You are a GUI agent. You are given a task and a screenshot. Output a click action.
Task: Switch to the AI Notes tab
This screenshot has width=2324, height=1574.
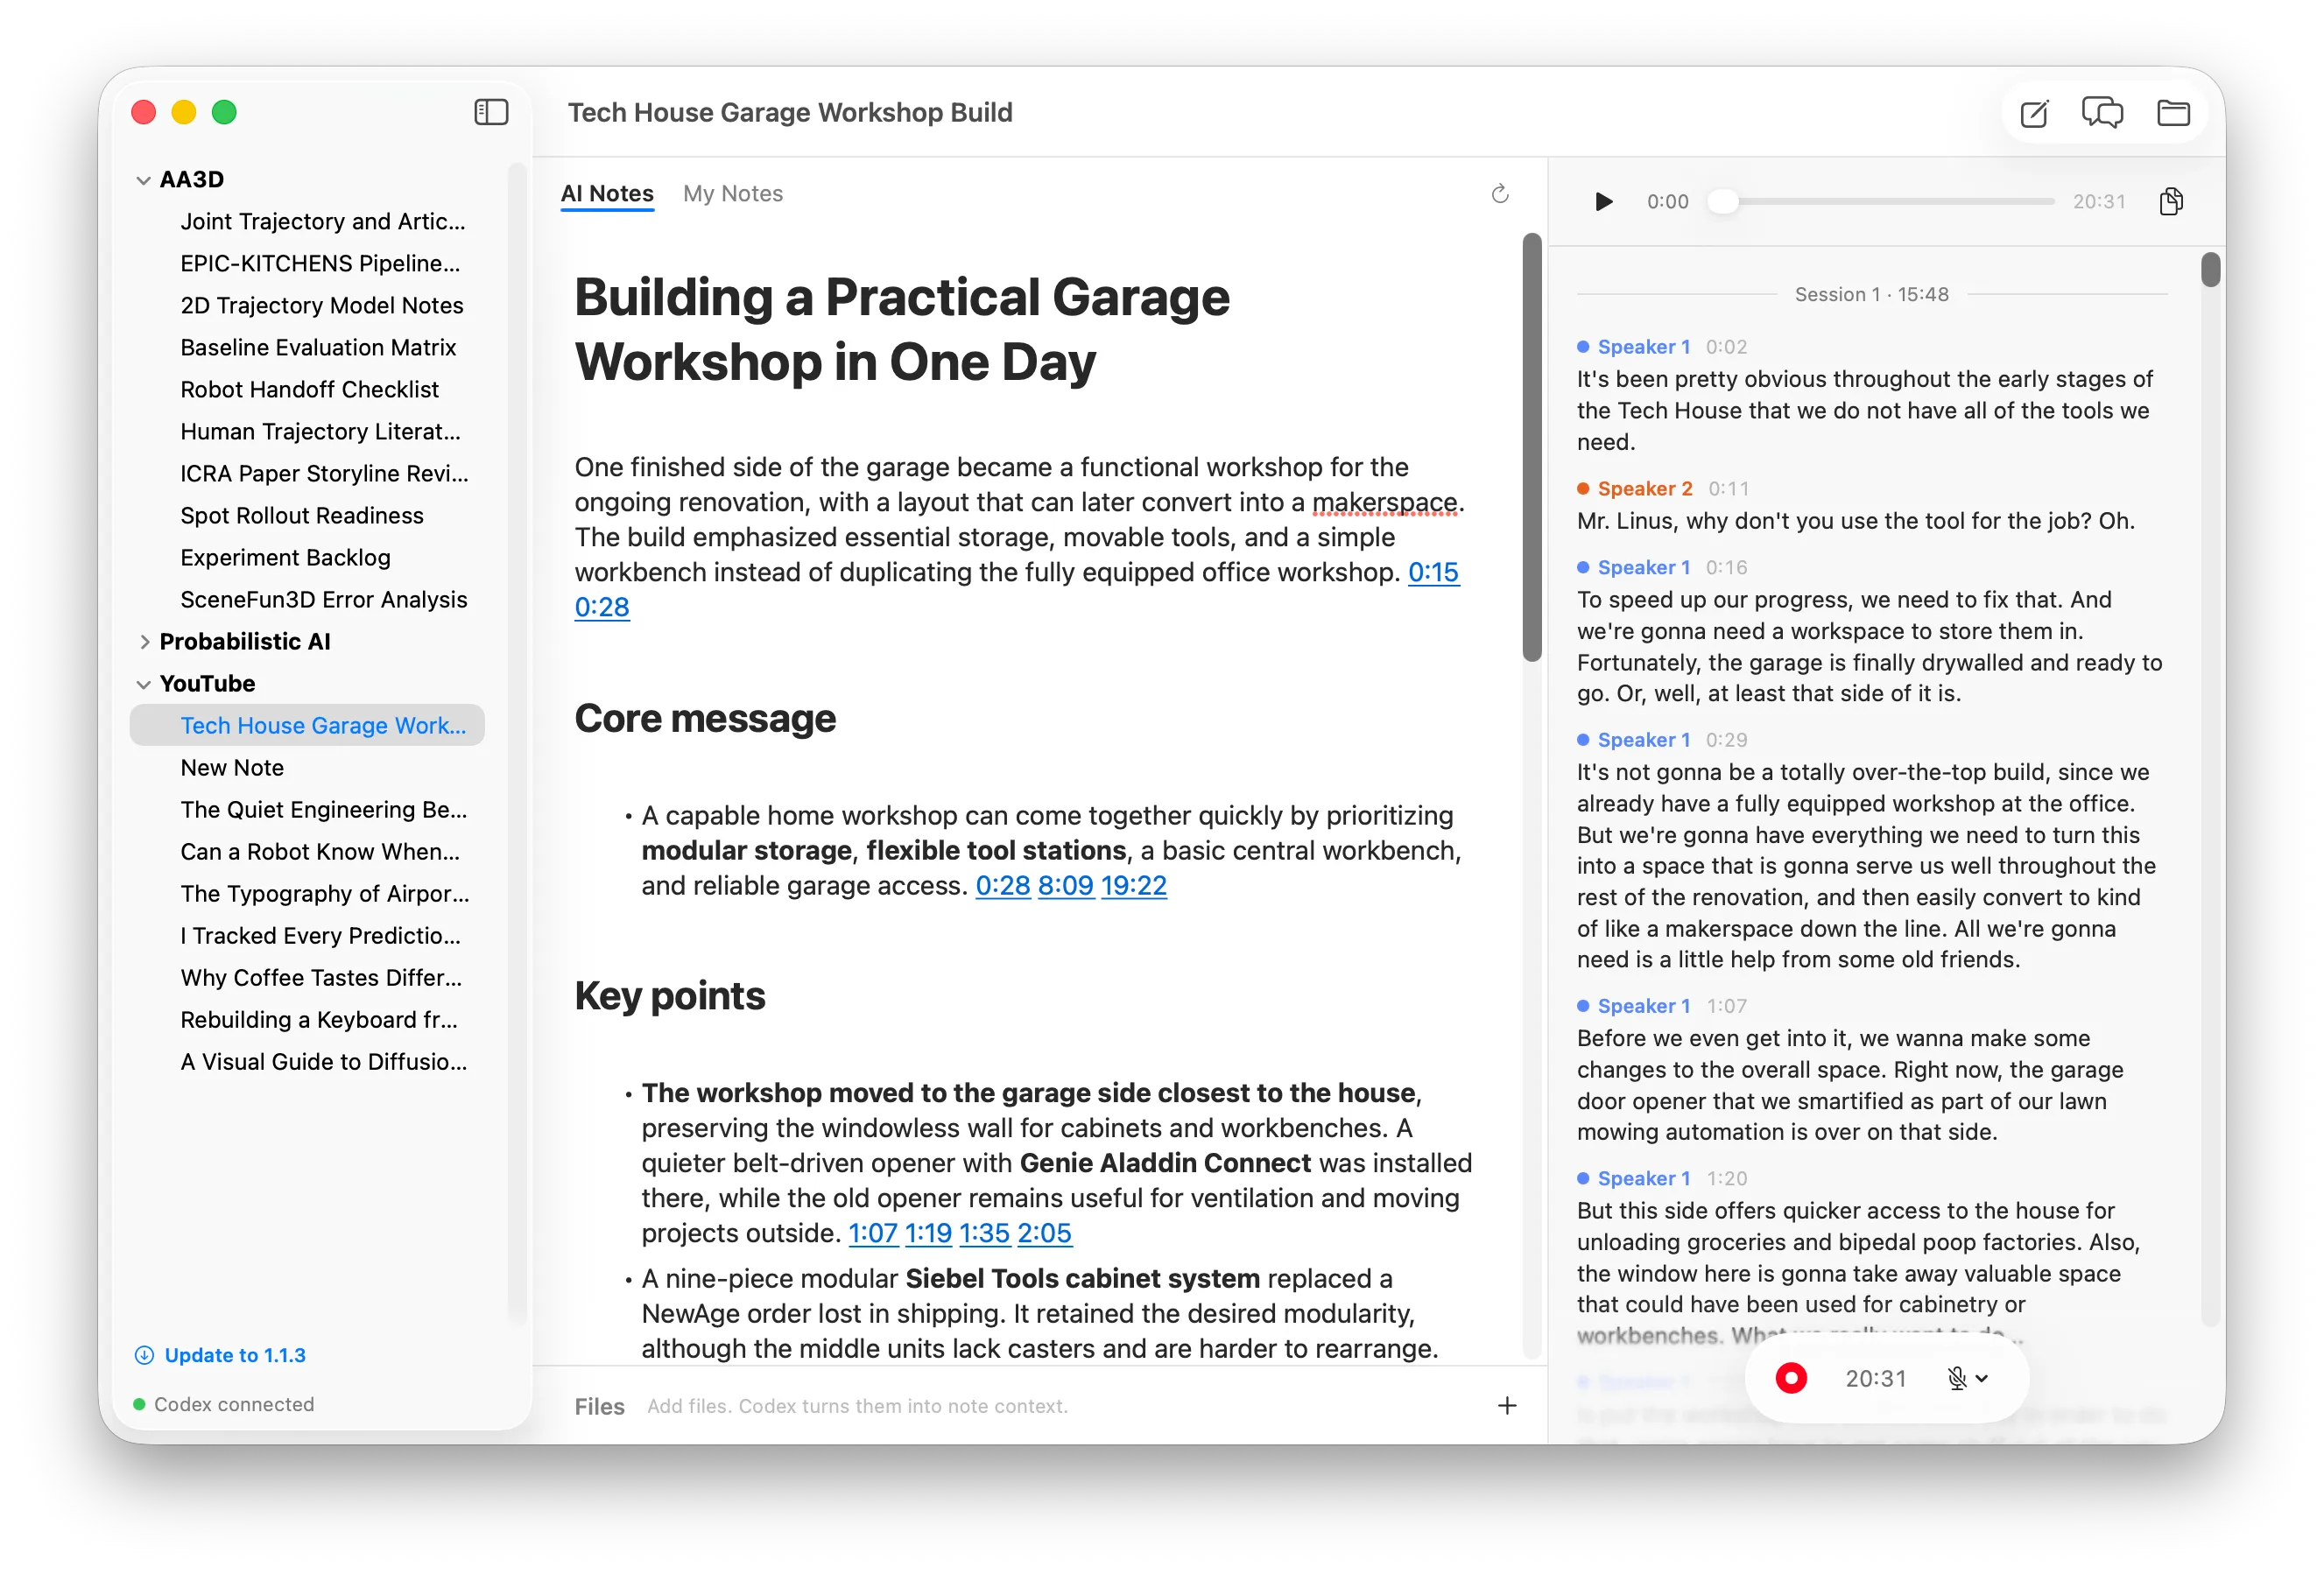(x=607, y=194)
